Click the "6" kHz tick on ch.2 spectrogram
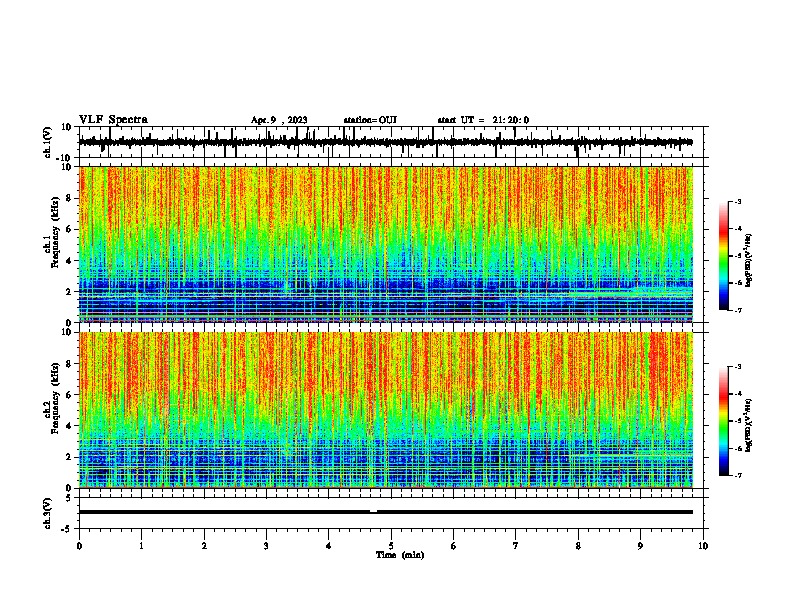 click(69, 394)
